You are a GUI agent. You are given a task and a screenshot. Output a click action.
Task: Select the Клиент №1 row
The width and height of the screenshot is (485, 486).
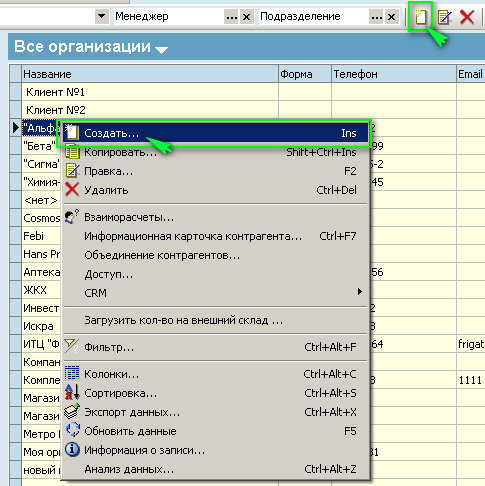pos(150,92)
